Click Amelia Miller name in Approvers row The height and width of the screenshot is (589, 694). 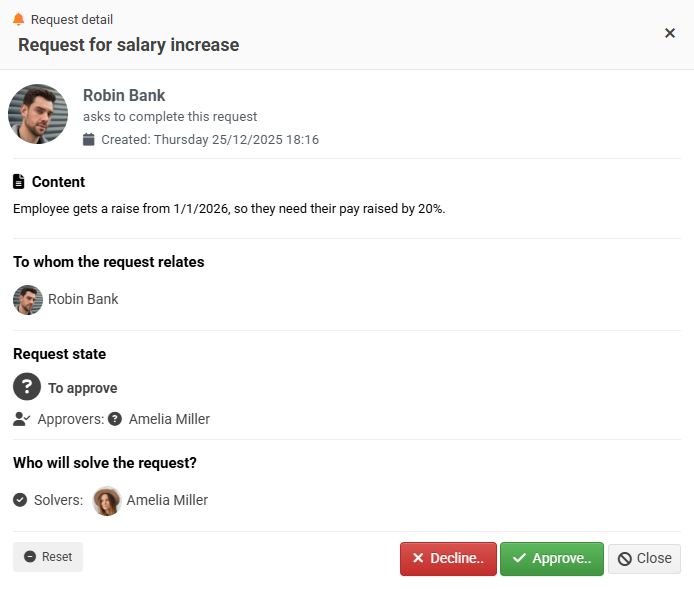pyautogui.click(x=169, y=419)
